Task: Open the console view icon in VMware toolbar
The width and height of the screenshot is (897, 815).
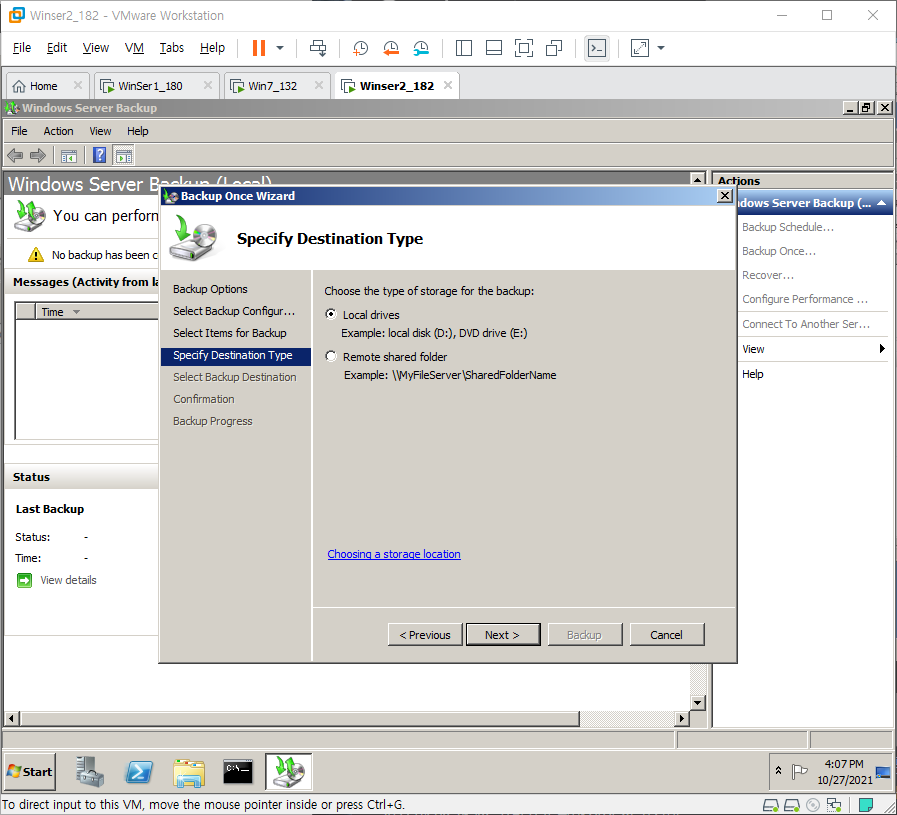Action: point(597,48)
